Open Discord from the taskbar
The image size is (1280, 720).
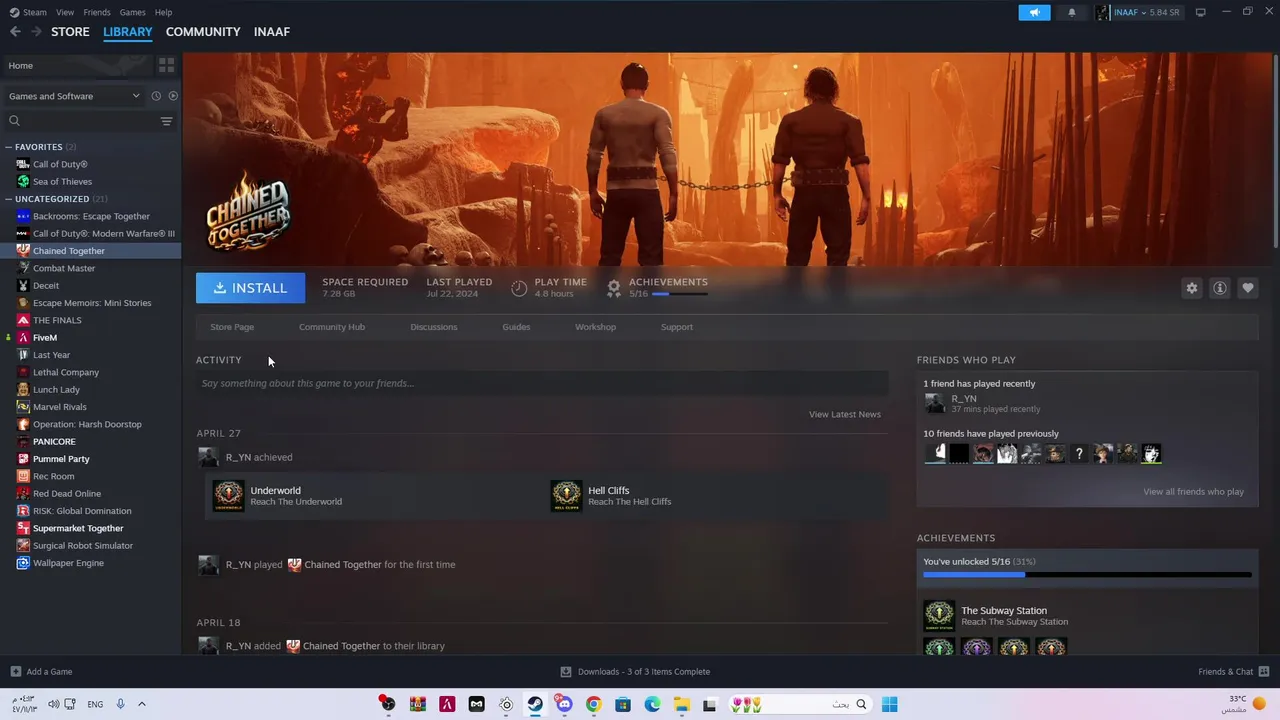coord(564,704)
